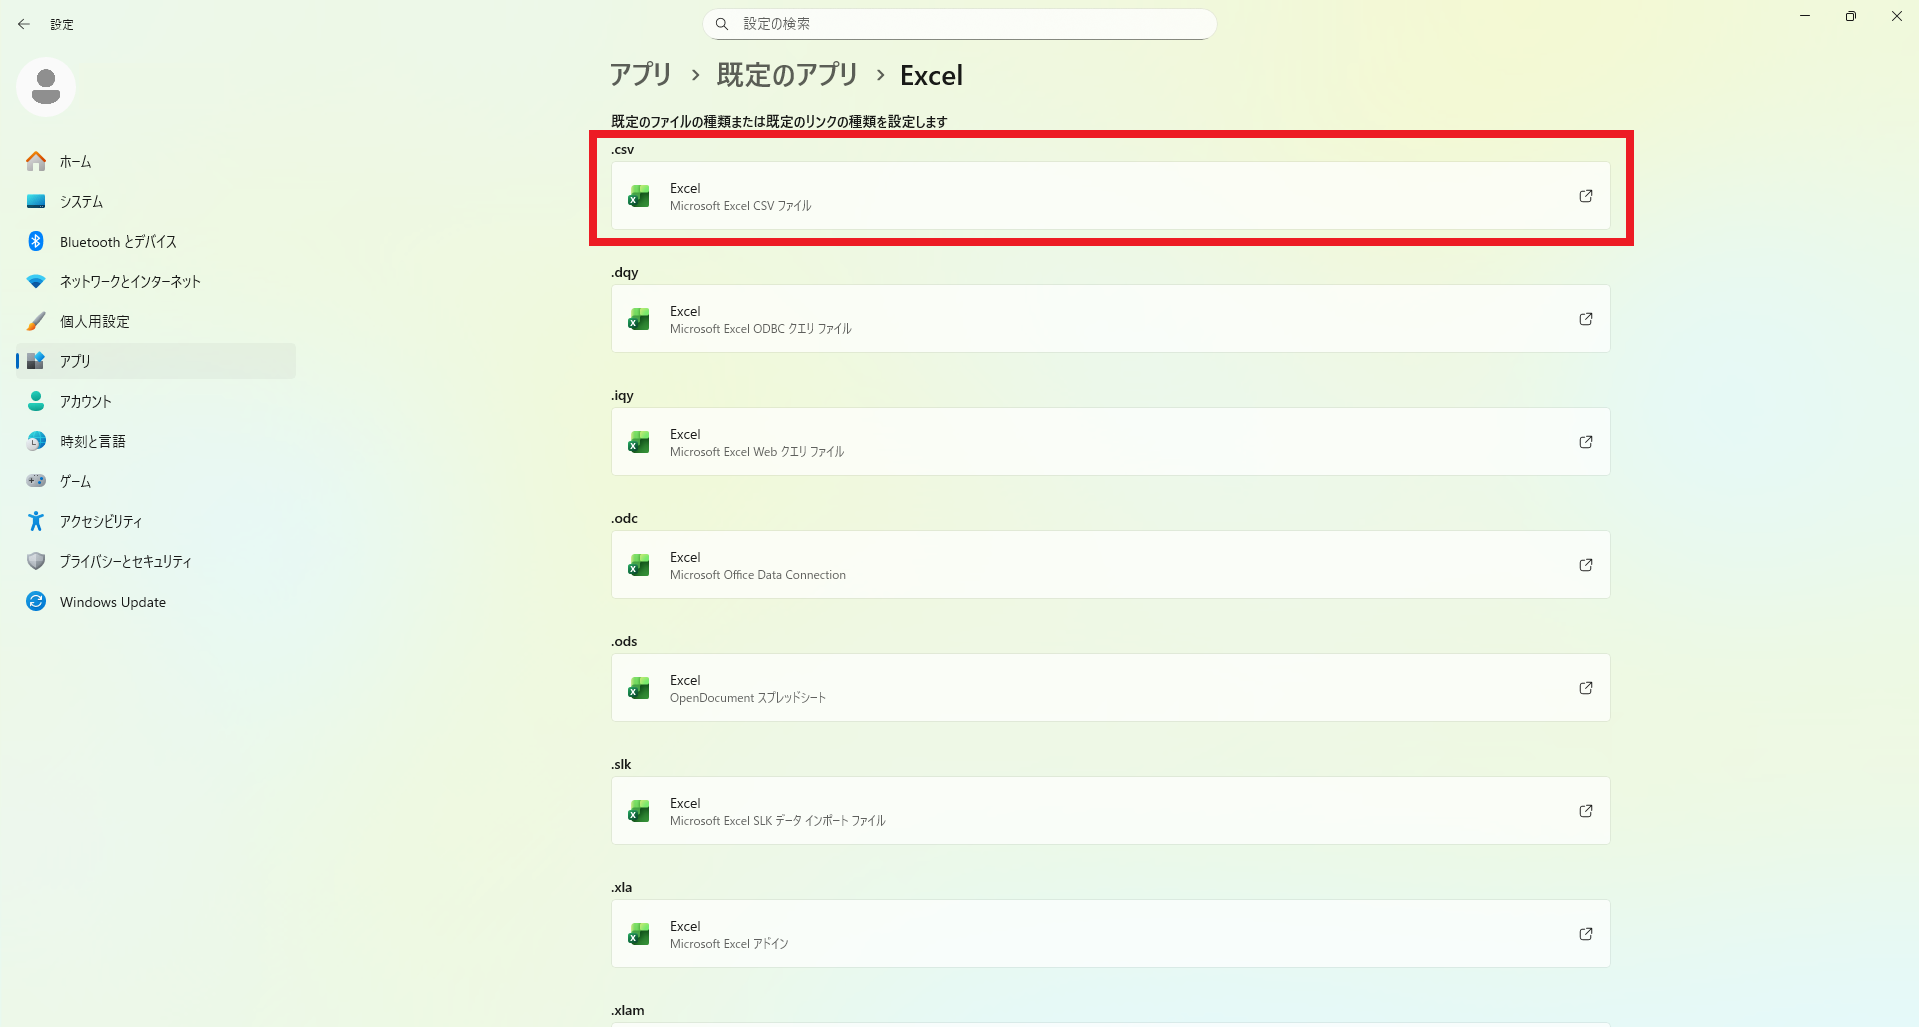Return to 既定のアプリ breadcrumb
The width and height of the screenshot is (1919, 1027).
click(x=787, y=75)
